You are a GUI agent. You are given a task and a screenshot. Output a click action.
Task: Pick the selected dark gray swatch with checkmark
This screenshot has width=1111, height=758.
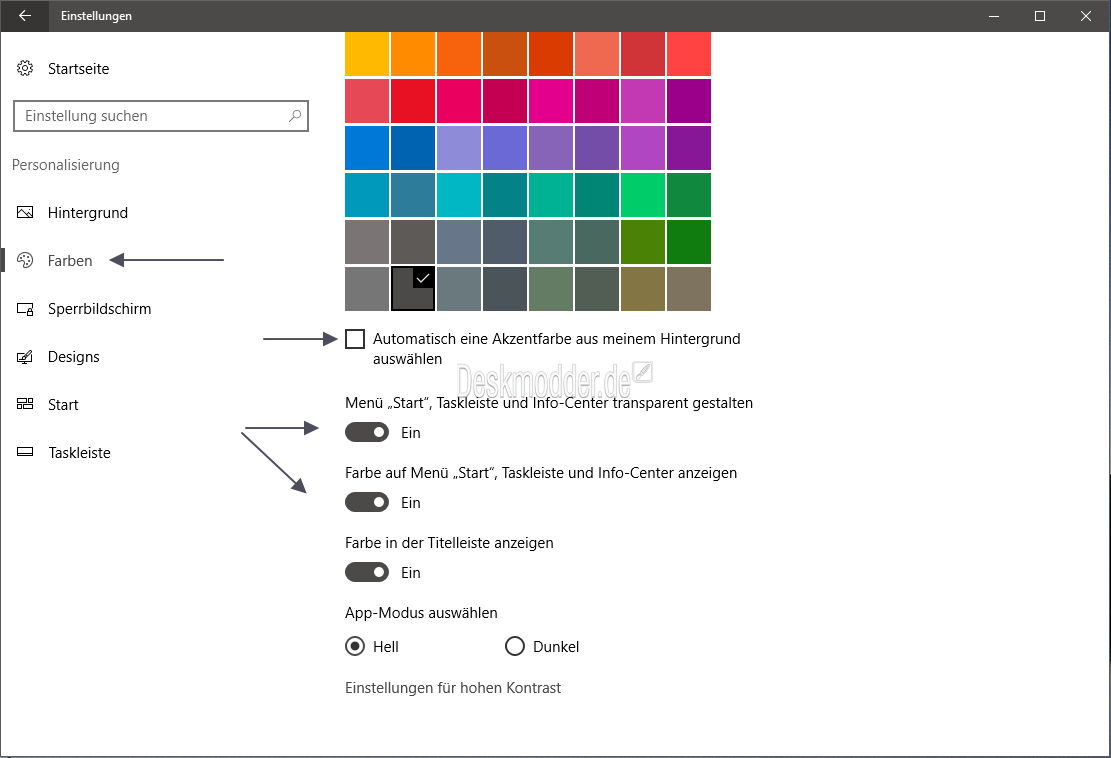(413, 289)
